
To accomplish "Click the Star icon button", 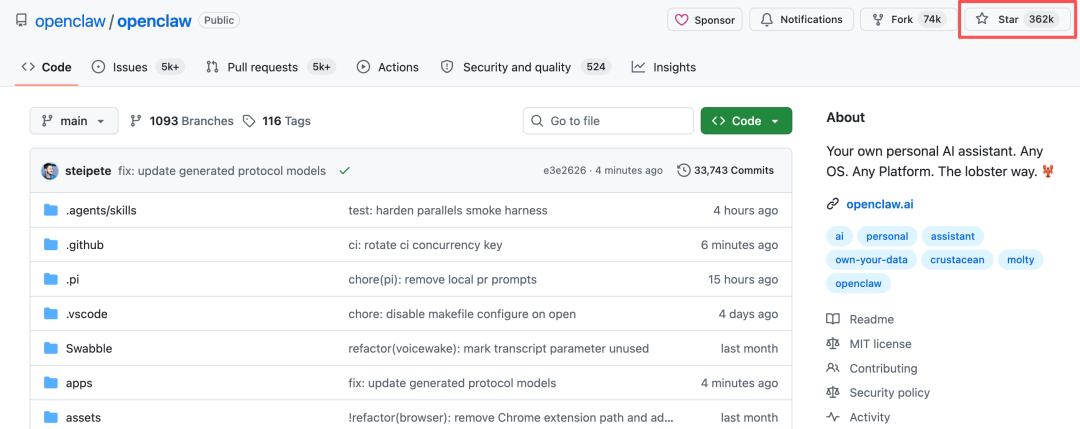I will click(982, 19).
